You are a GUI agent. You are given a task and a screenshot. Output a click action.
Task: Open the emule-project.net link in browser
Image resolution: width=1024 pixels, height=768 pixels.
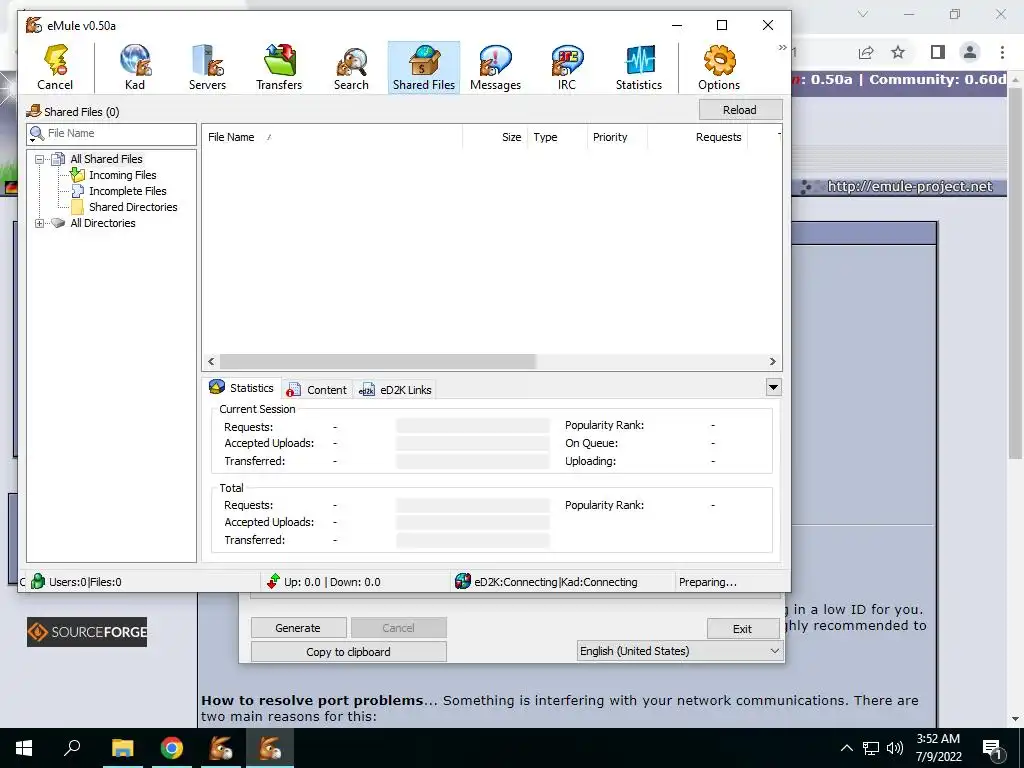(x=910, y=187)
